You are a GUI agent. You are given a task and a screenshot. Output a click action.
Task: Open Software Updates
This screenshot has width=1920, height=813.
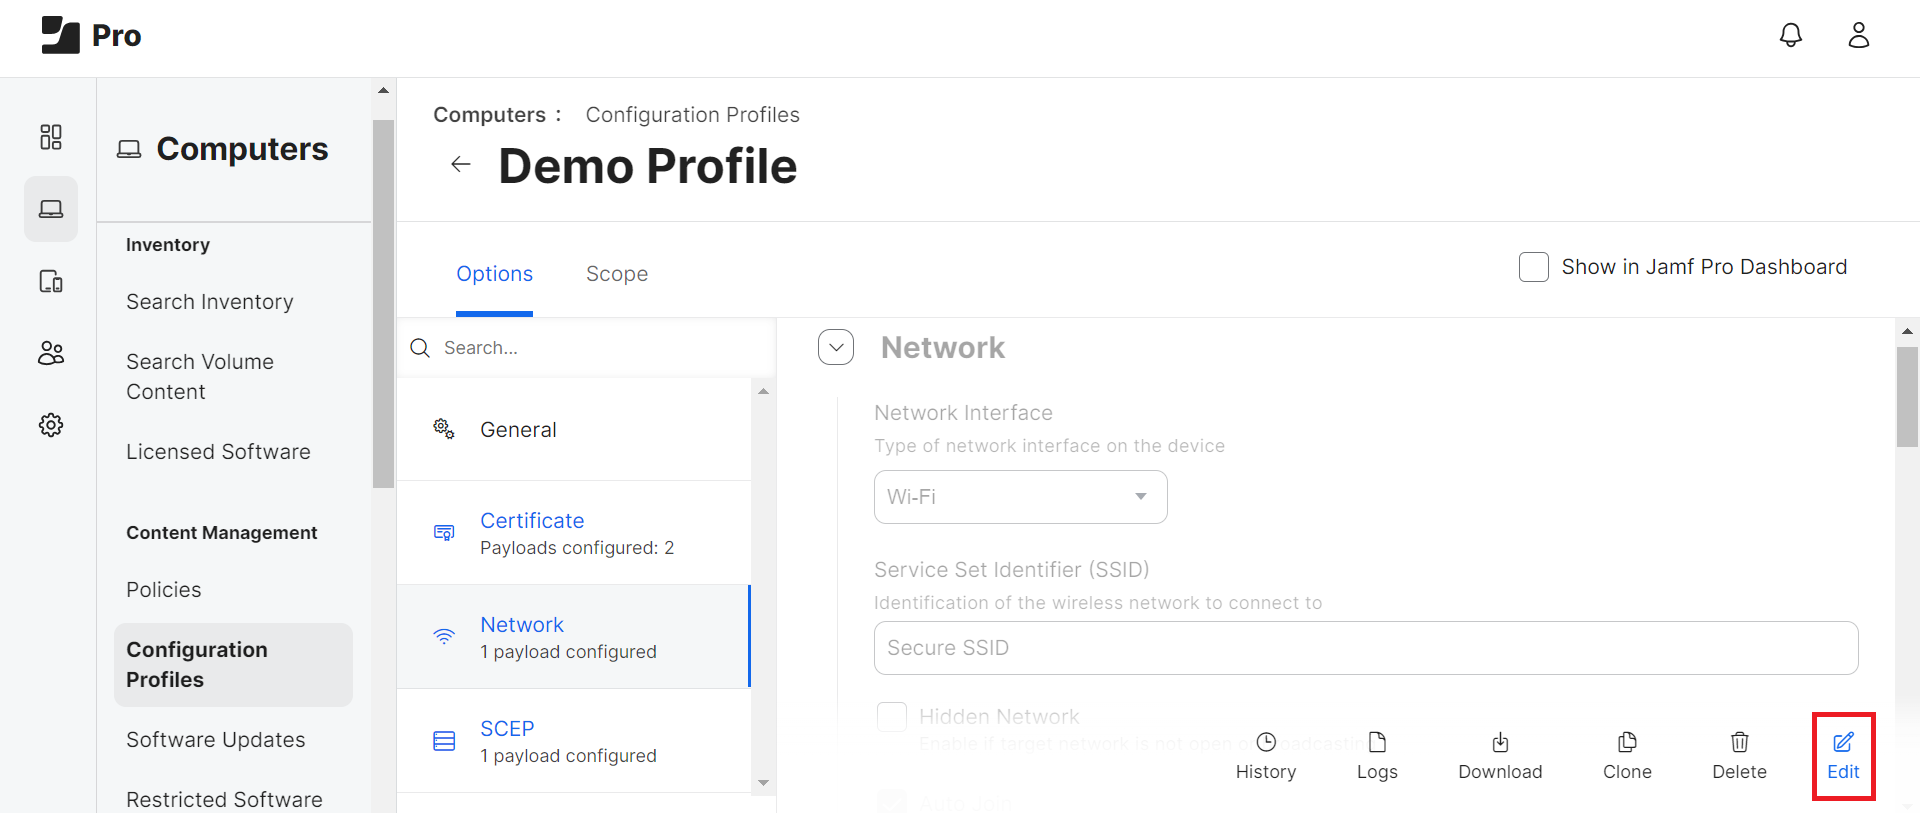(216, 740)
